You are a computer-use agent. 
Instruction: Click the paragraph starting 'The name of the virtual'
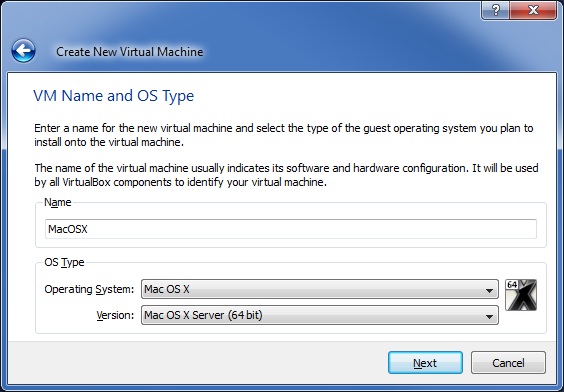point(286,175)
